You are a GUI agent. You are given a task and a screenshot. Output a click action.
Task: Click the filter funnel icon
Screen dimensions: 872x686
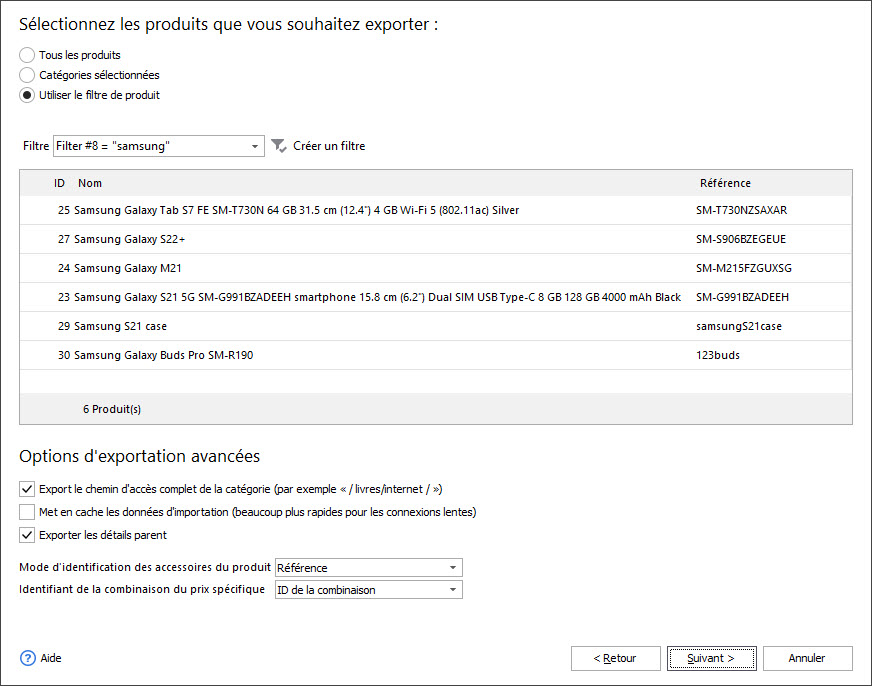[x=279, y=146]
